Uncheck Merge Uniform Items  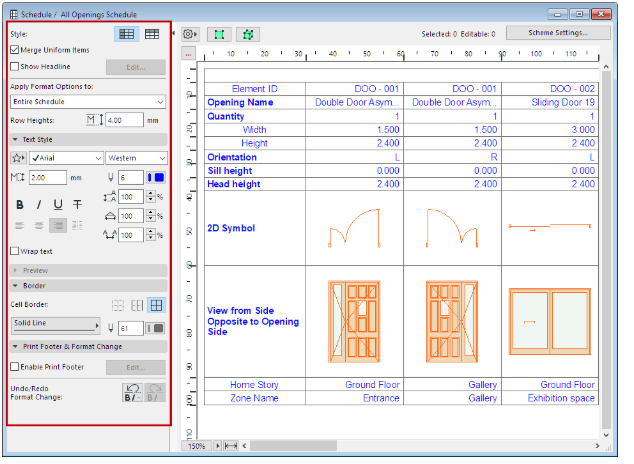pyautogui.click(x=15, y=50)
